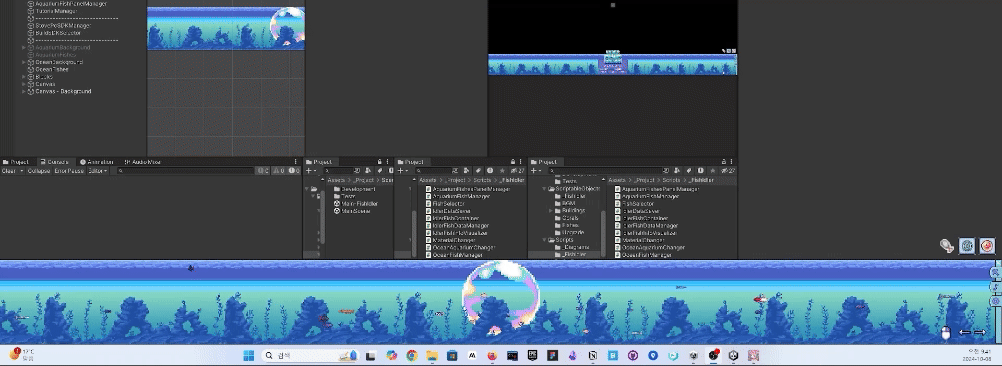This screenshot has height=366, width=1002.
Task: Toggle the console warning count filter
Action: point(279,171)
